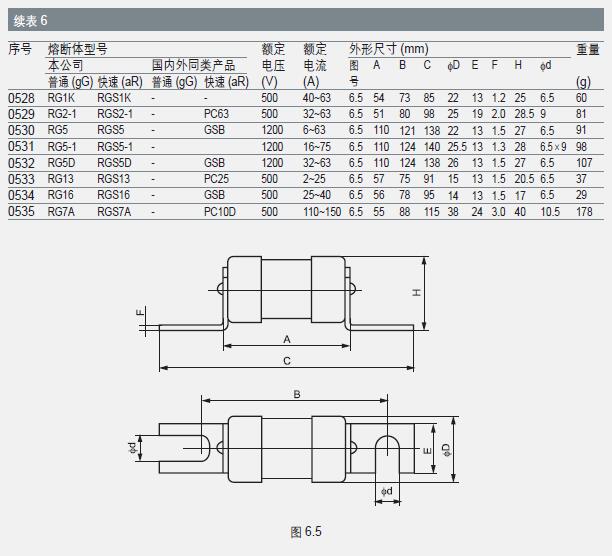
Task: Select the PC10D cell in the last row
Action: [x=218, y=210]
